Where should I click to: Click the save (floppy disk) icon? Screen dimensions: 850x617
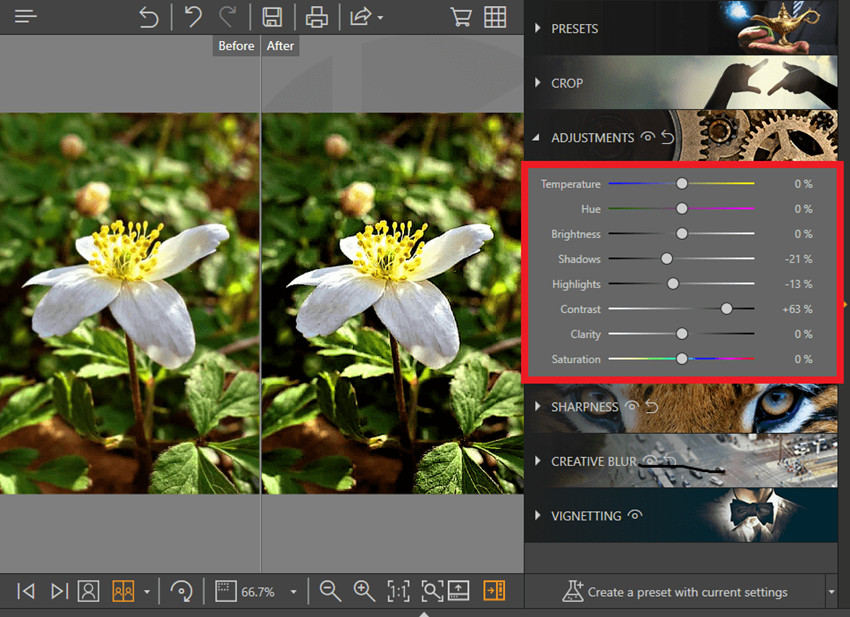(271, 17)
